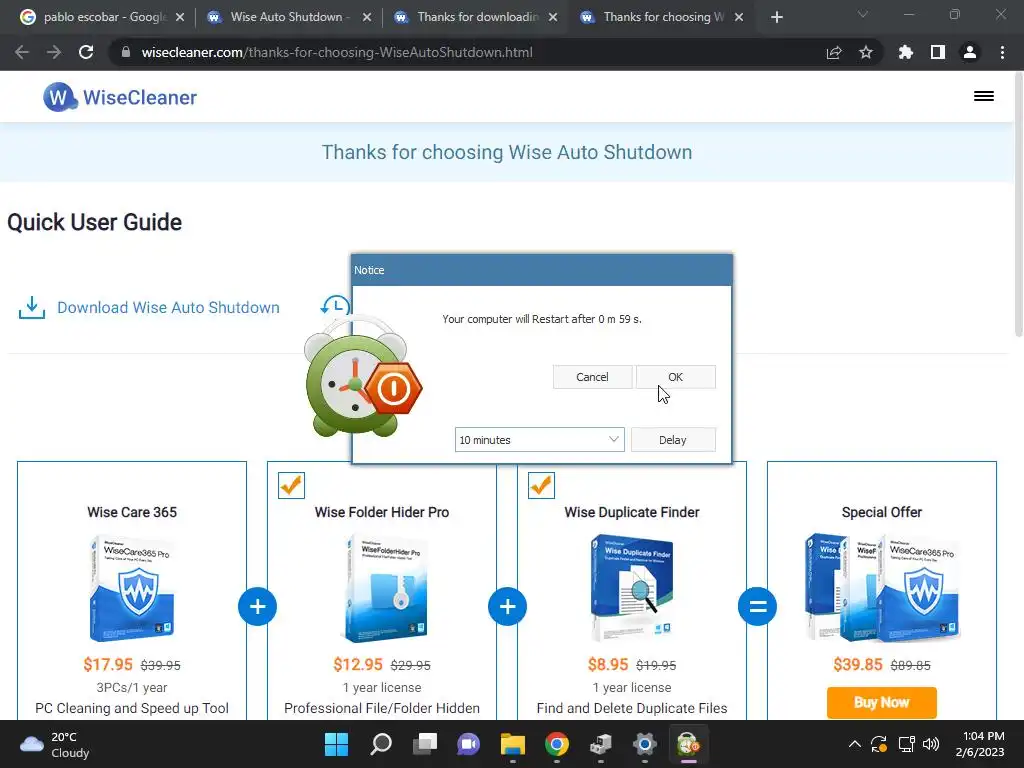Reload the current page

(86, 52)
